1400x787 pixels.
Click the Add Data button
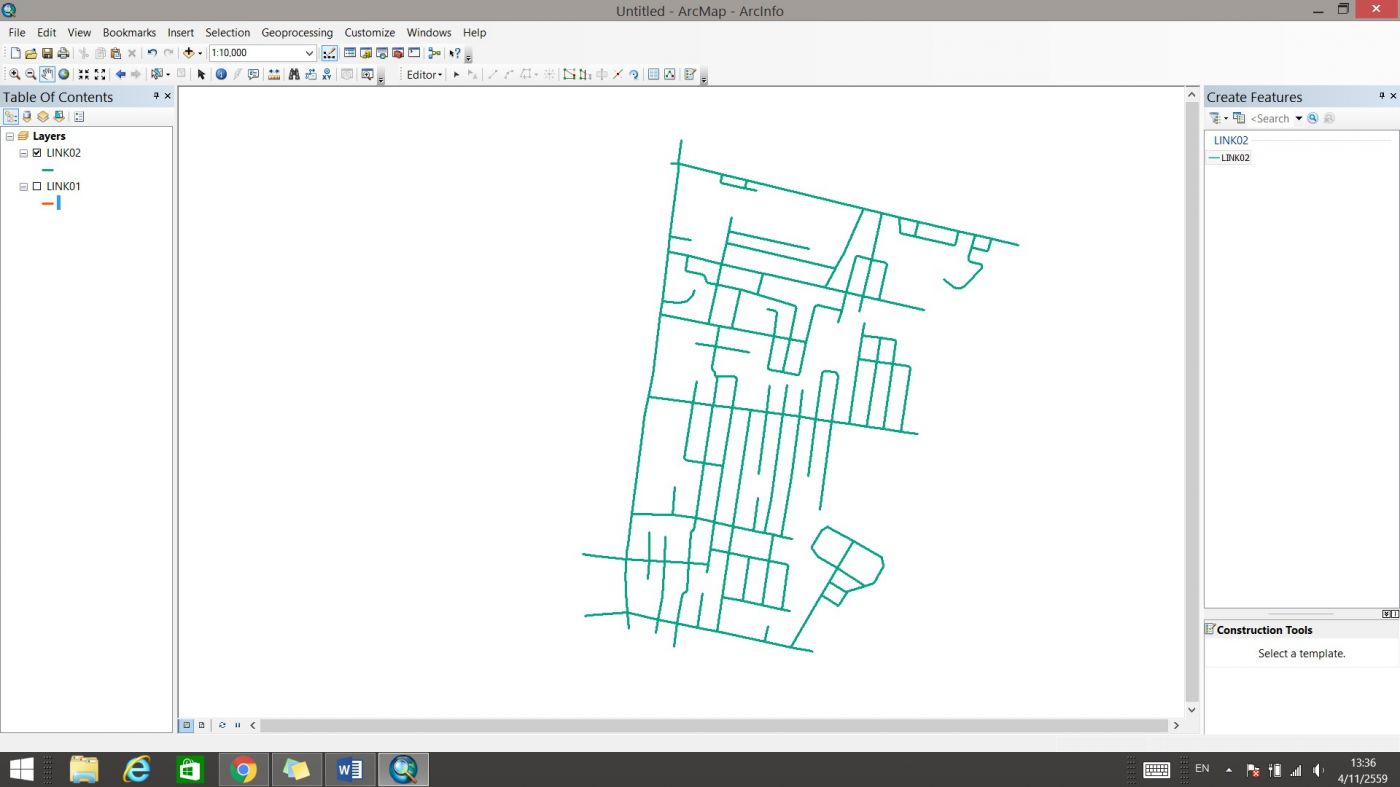click(x=188, y=53)
